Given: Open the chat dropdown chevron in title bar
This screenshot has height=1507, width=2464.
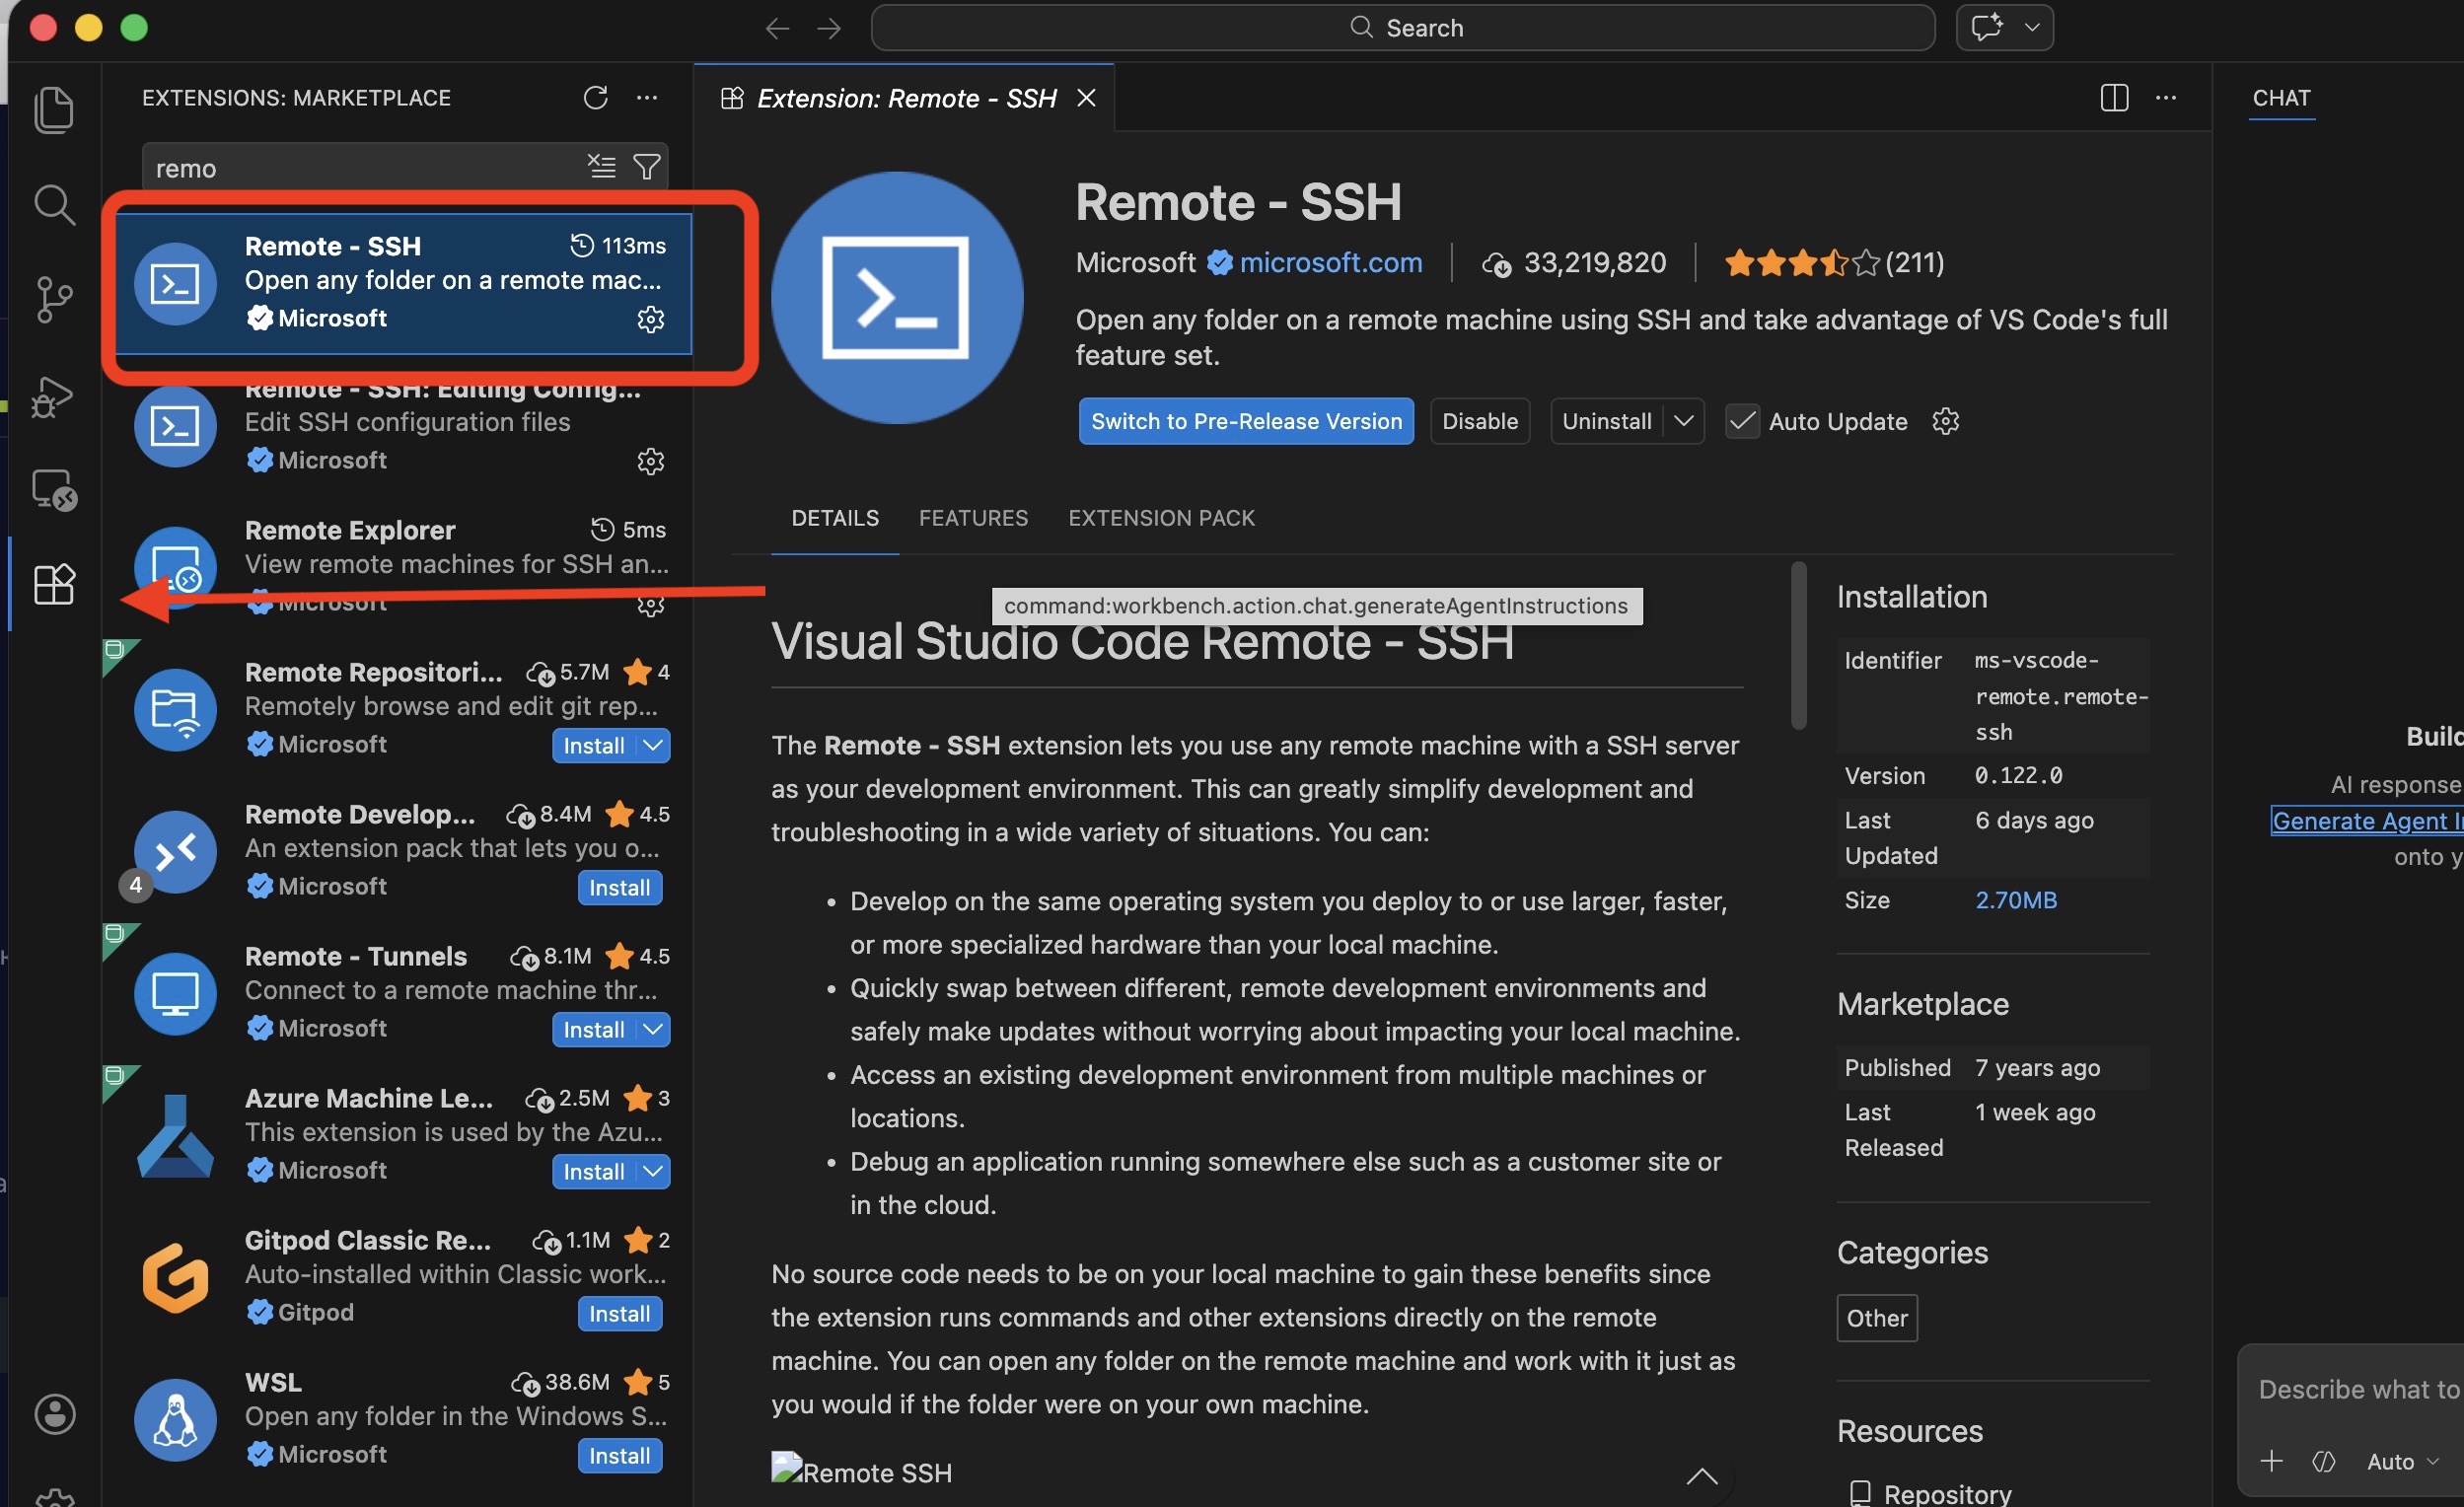Looking at the screenshot, I should pos(2031,27).
